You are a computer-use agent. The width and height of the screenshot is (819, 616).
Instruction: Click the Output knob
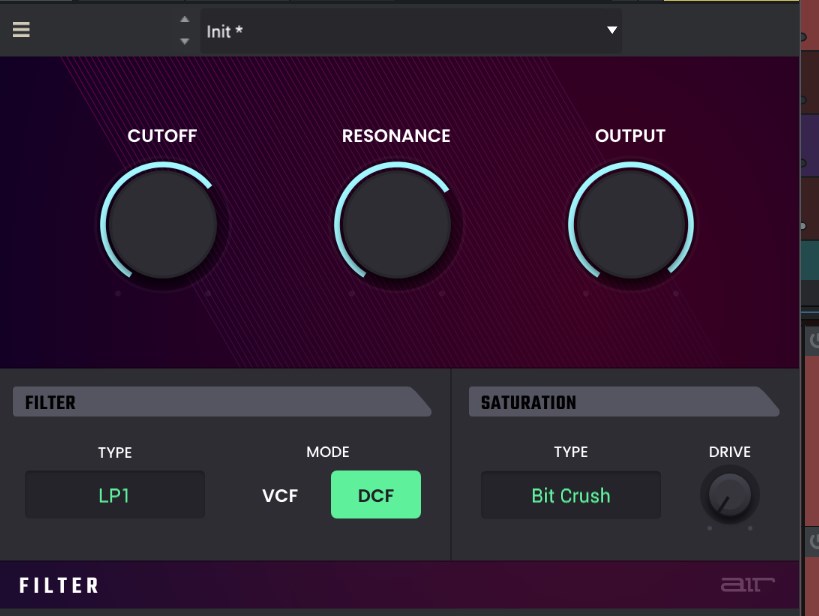click(630, 222)
